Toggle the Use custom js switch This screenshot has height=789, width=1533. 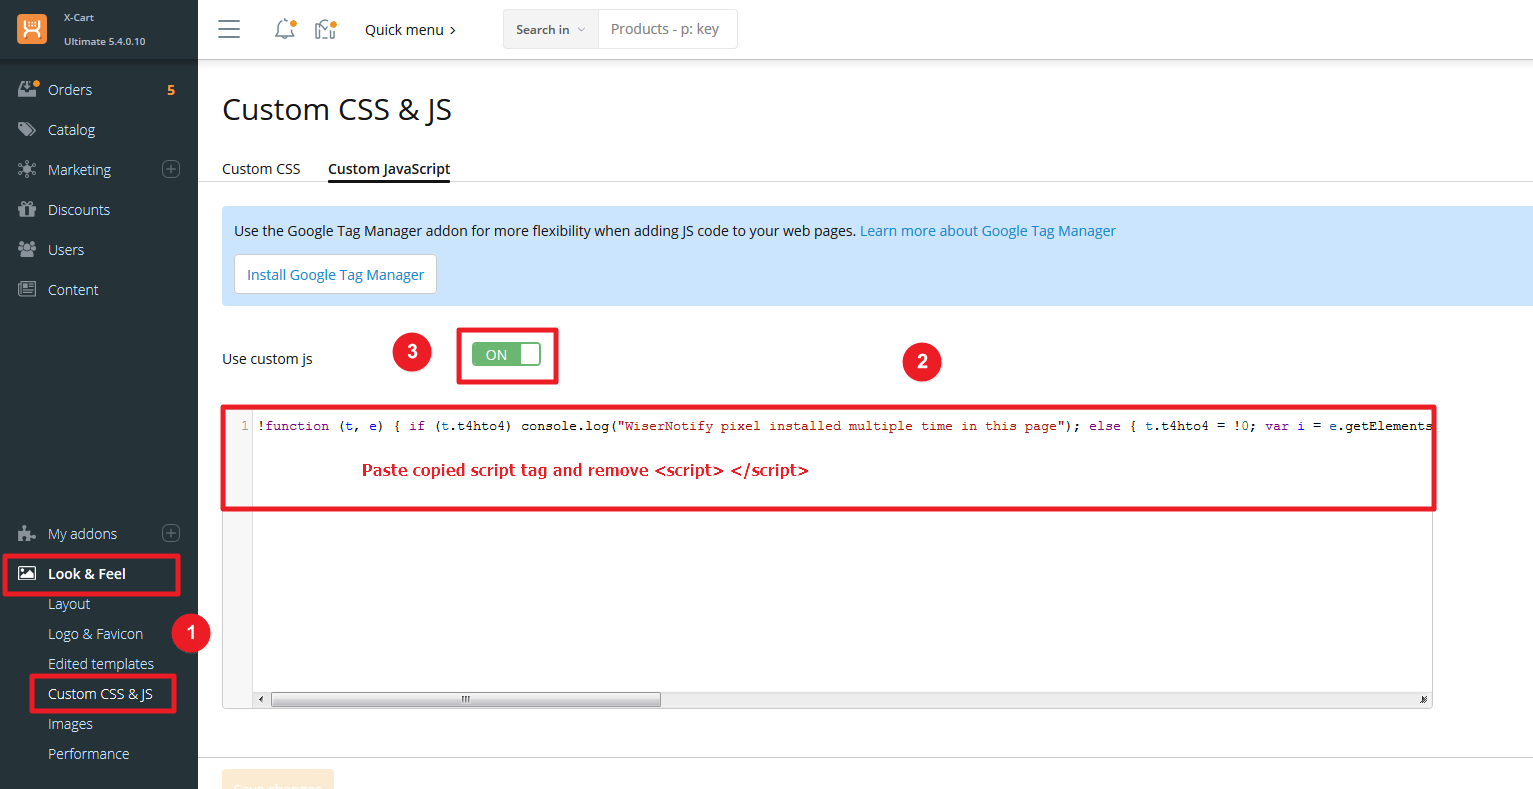[x=506, y=354]
